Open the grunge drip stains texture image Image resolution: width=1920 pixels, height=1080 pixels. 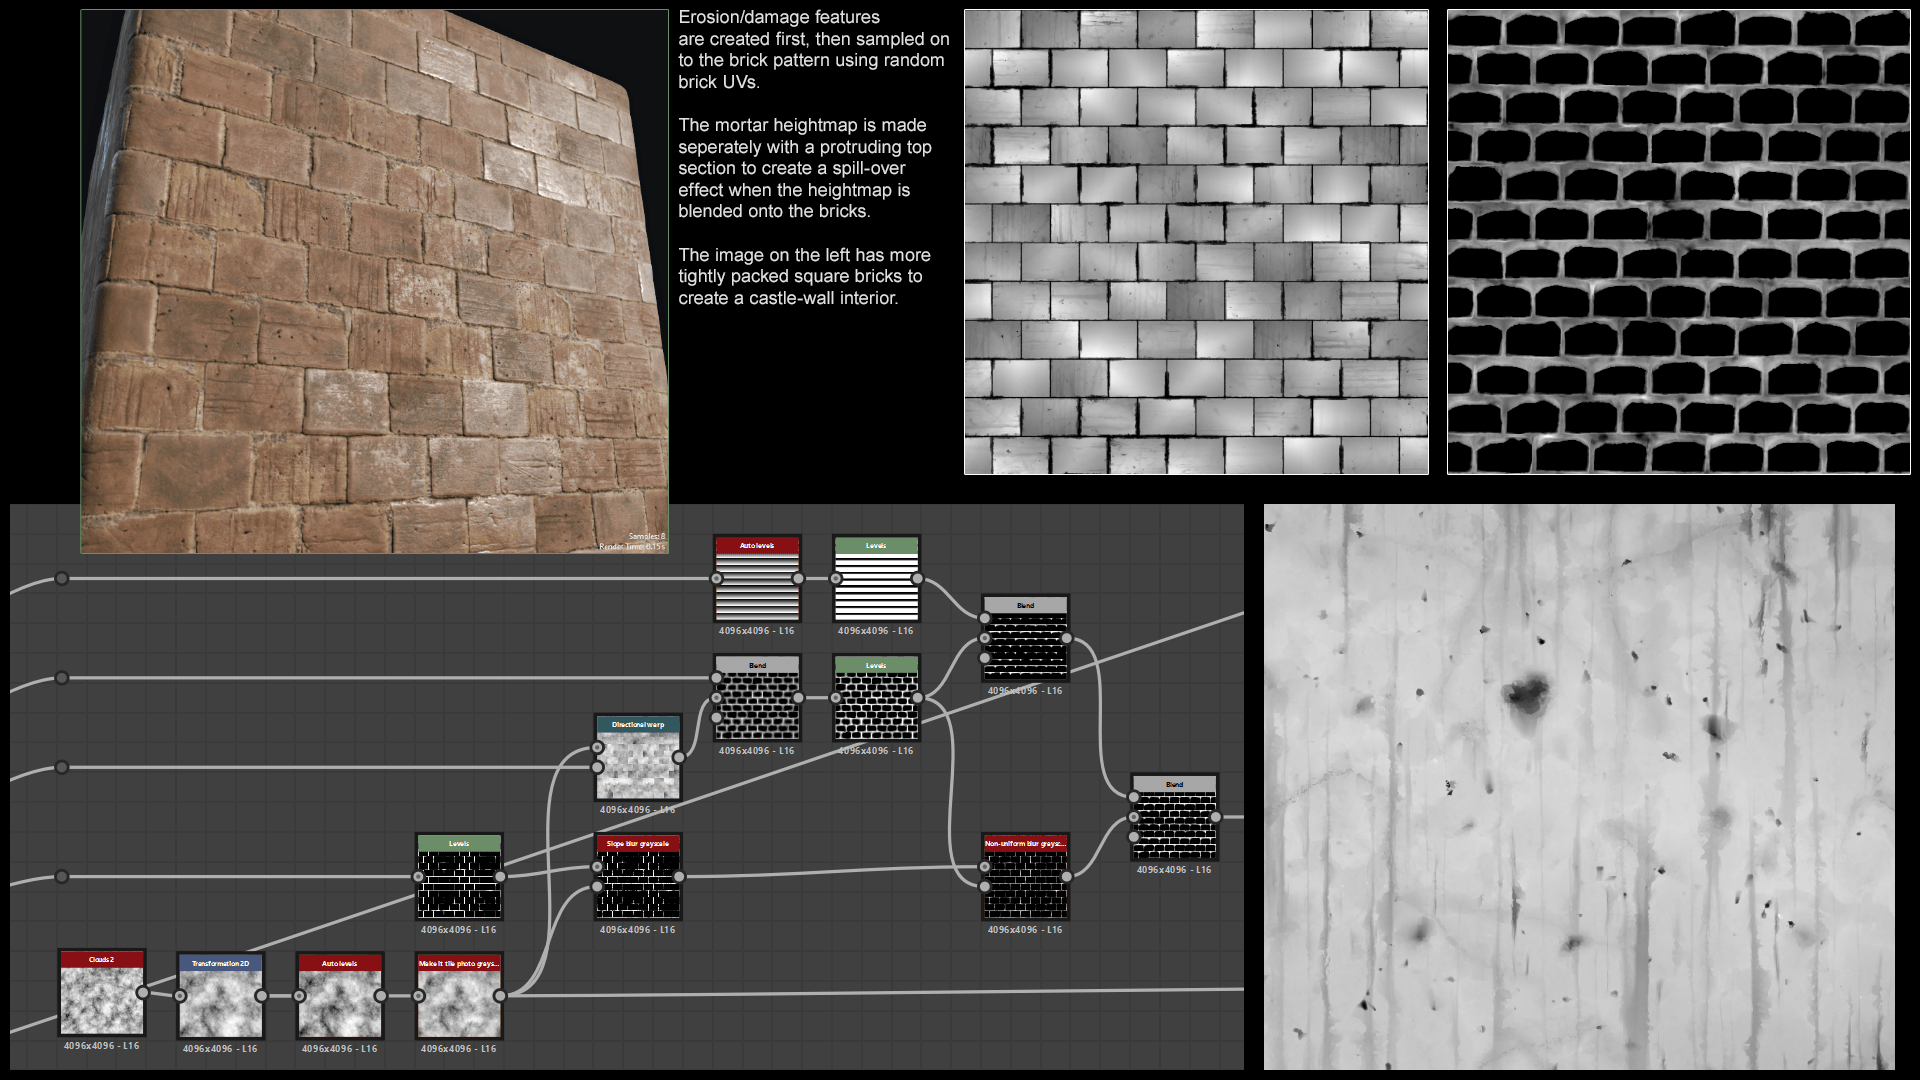click(x=1579, y=787)
